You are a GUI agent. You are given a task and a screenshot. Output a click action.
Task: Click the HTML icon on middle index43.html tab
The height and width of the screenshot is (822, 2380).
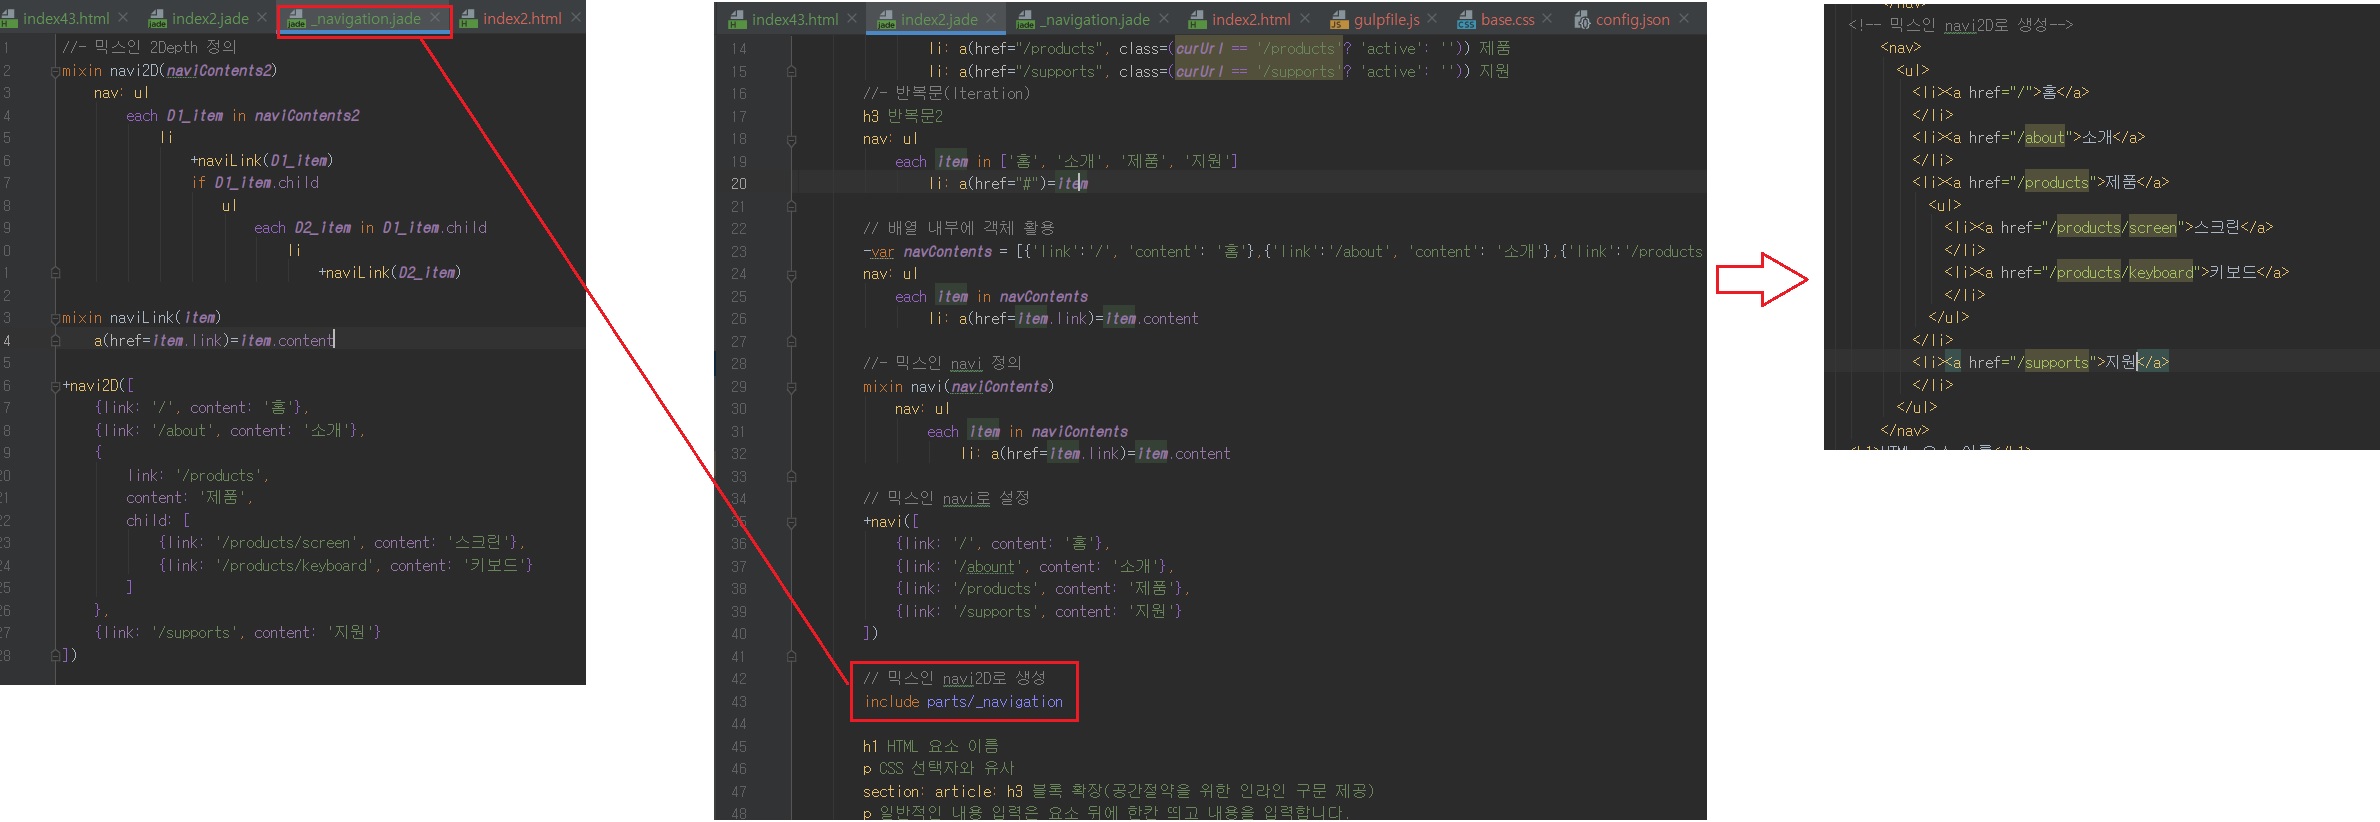pos(737,20)
